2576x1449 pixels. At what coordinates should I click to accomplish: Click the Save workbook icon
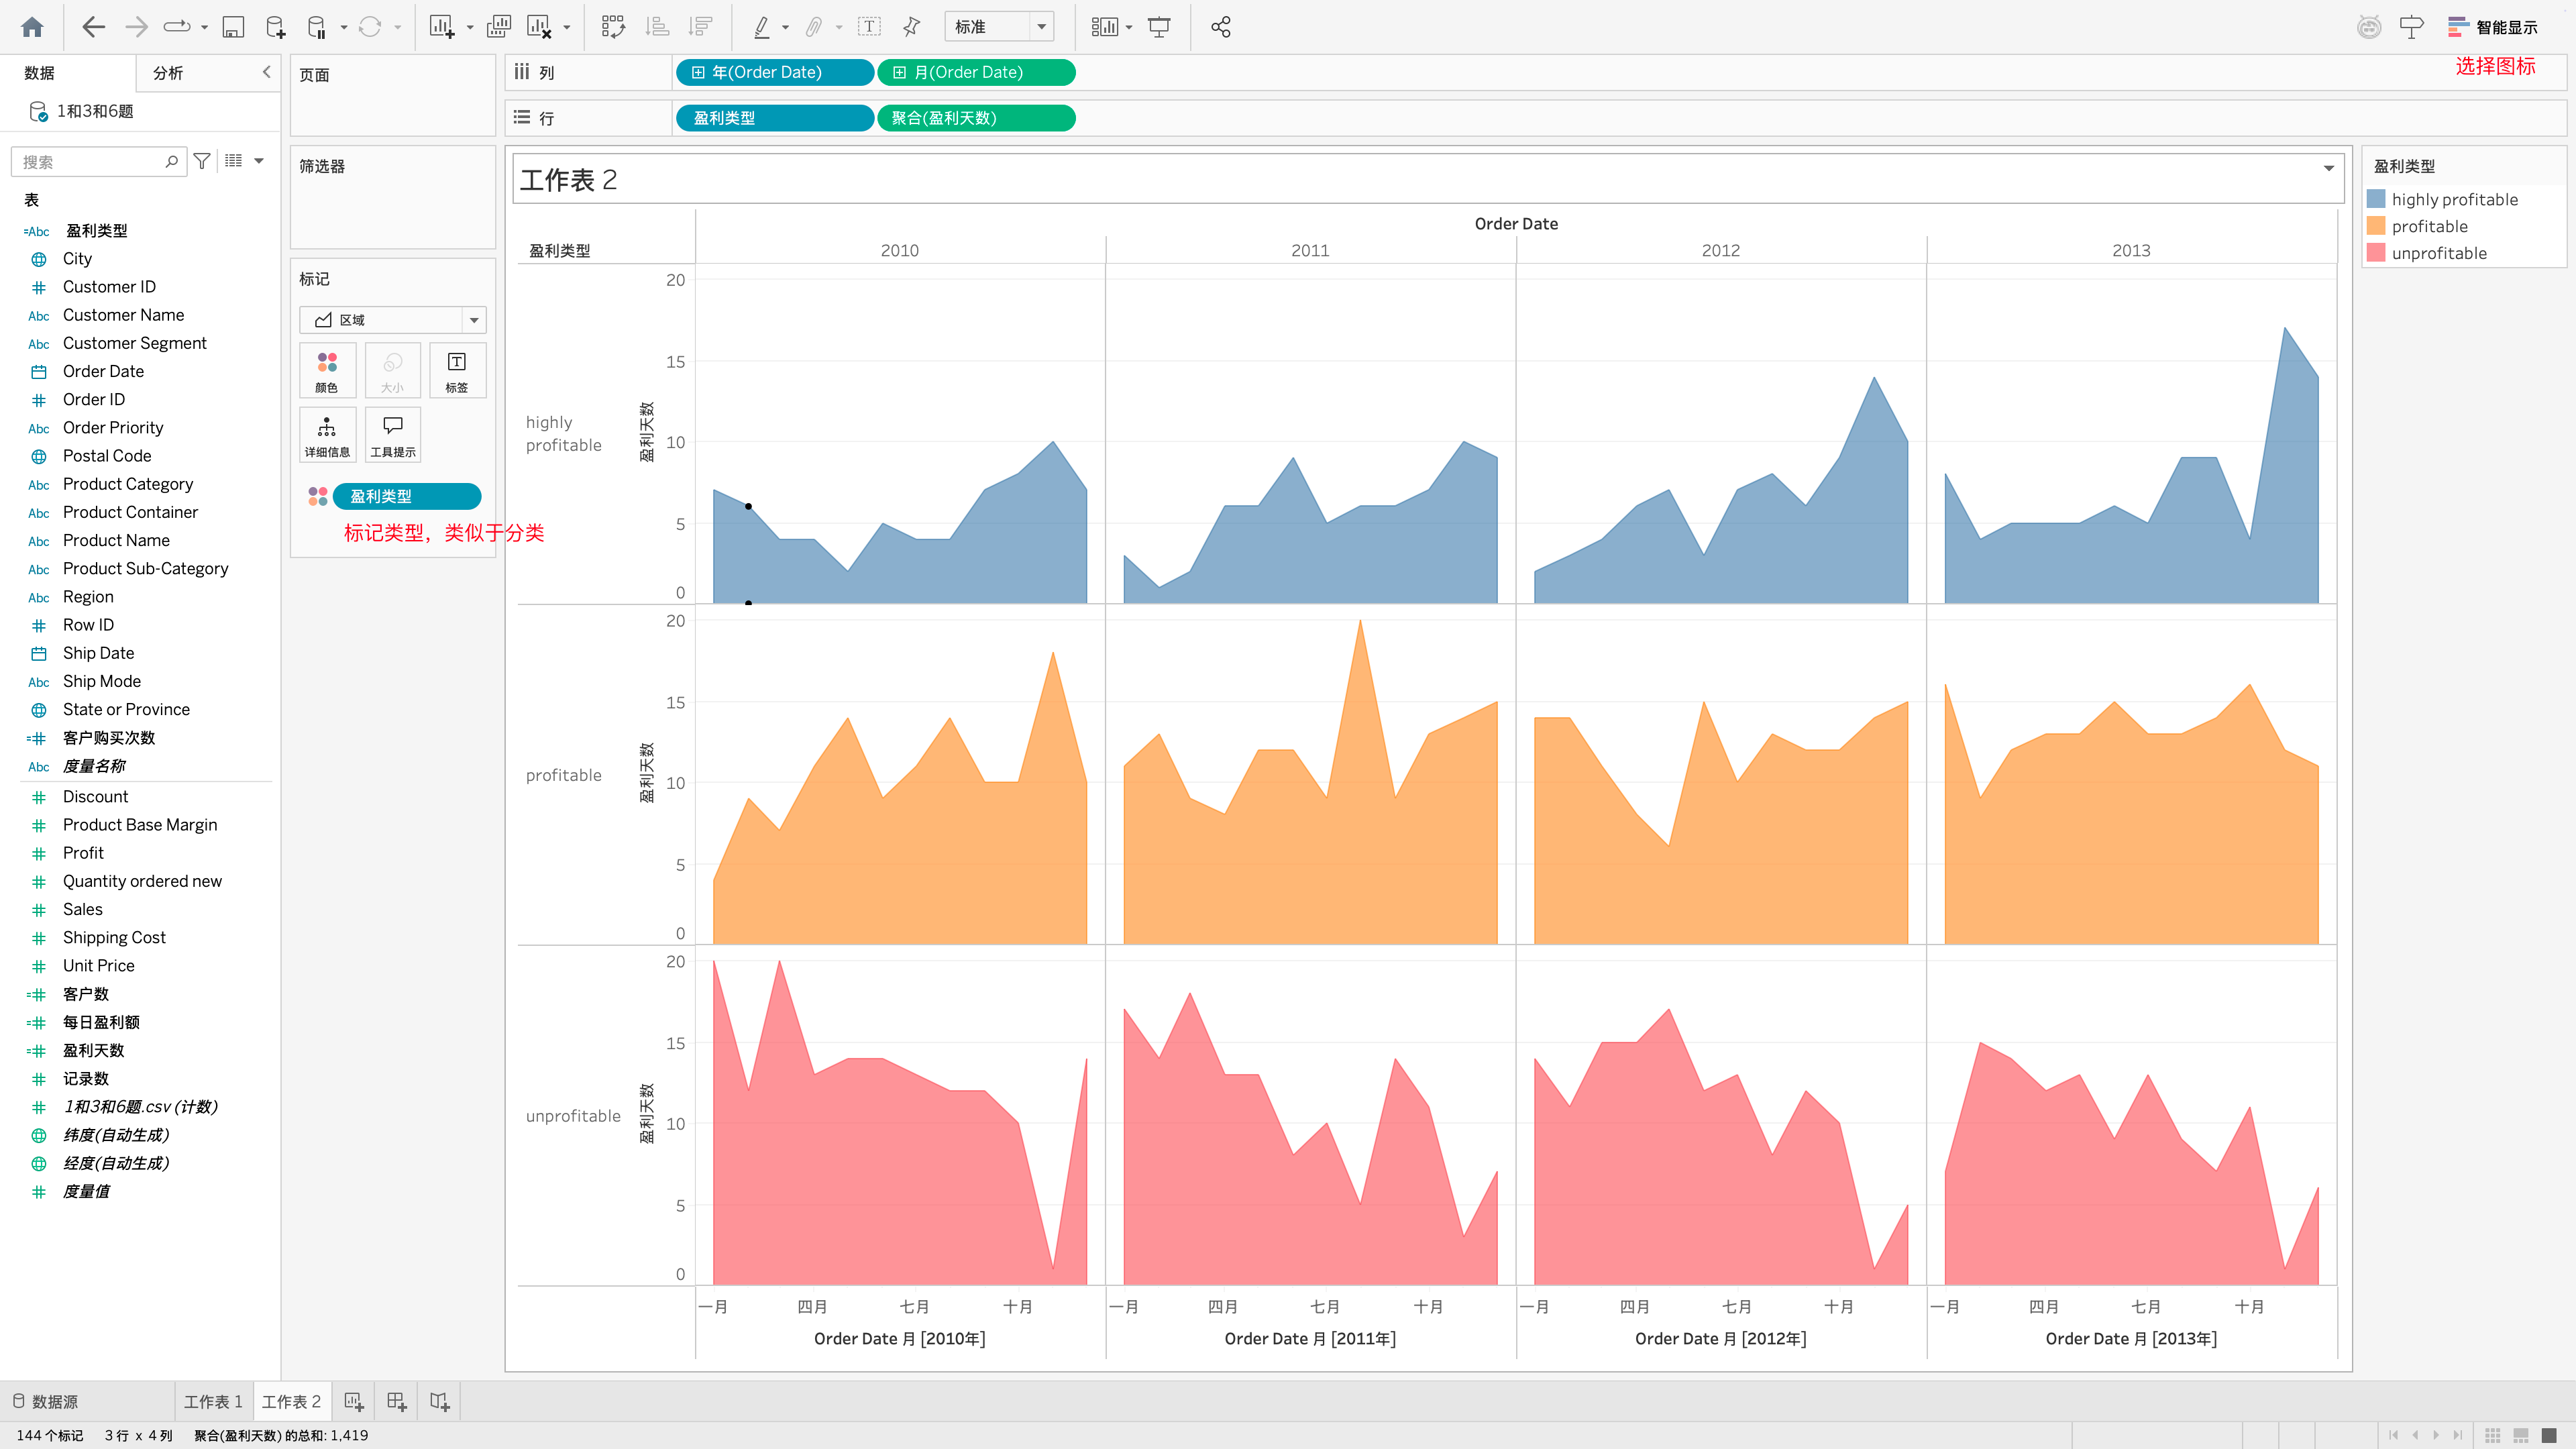pyautogui.click(x=233, y=27)
